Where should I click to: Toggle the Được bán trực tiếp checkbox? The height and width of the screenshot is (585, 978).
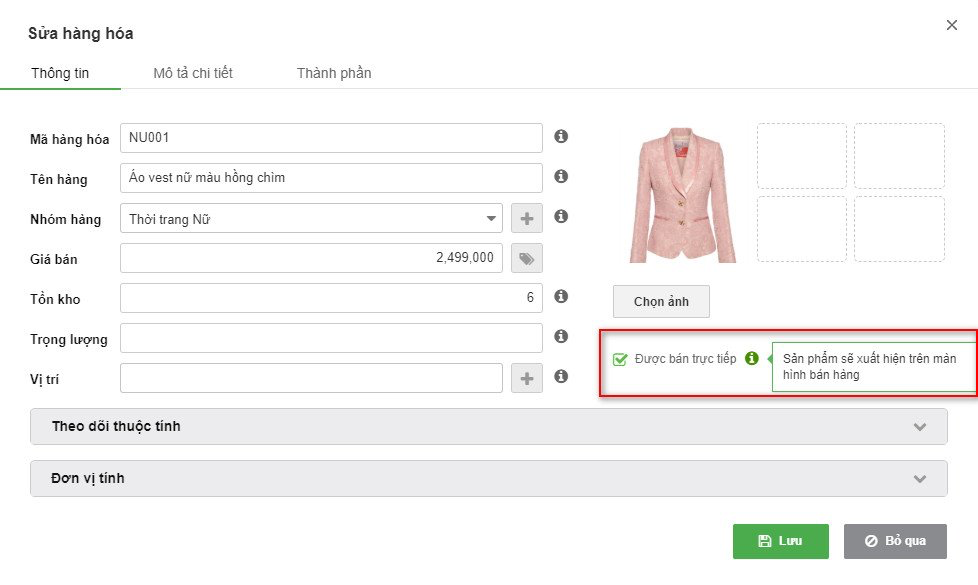pos(620,359)
